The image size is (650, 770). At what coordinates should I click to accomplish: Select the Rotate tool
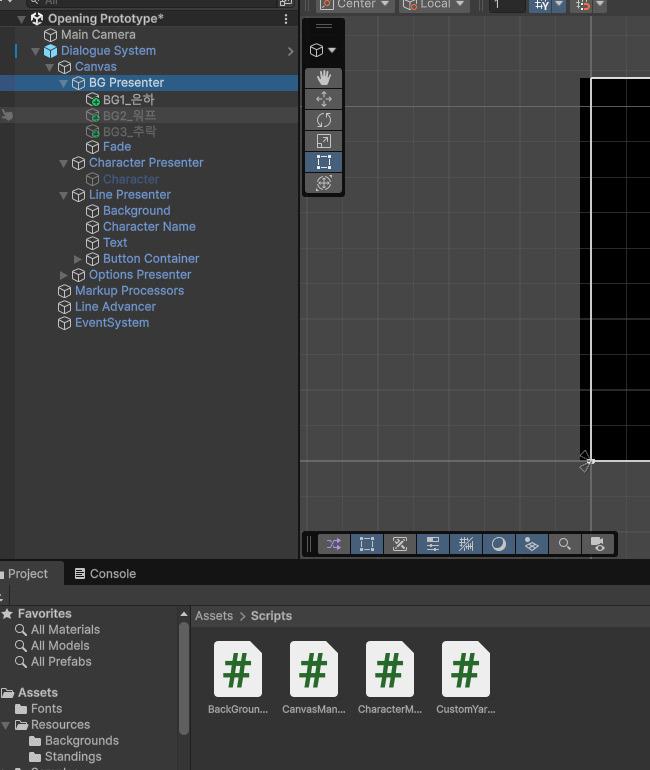[x=324, y=120]
